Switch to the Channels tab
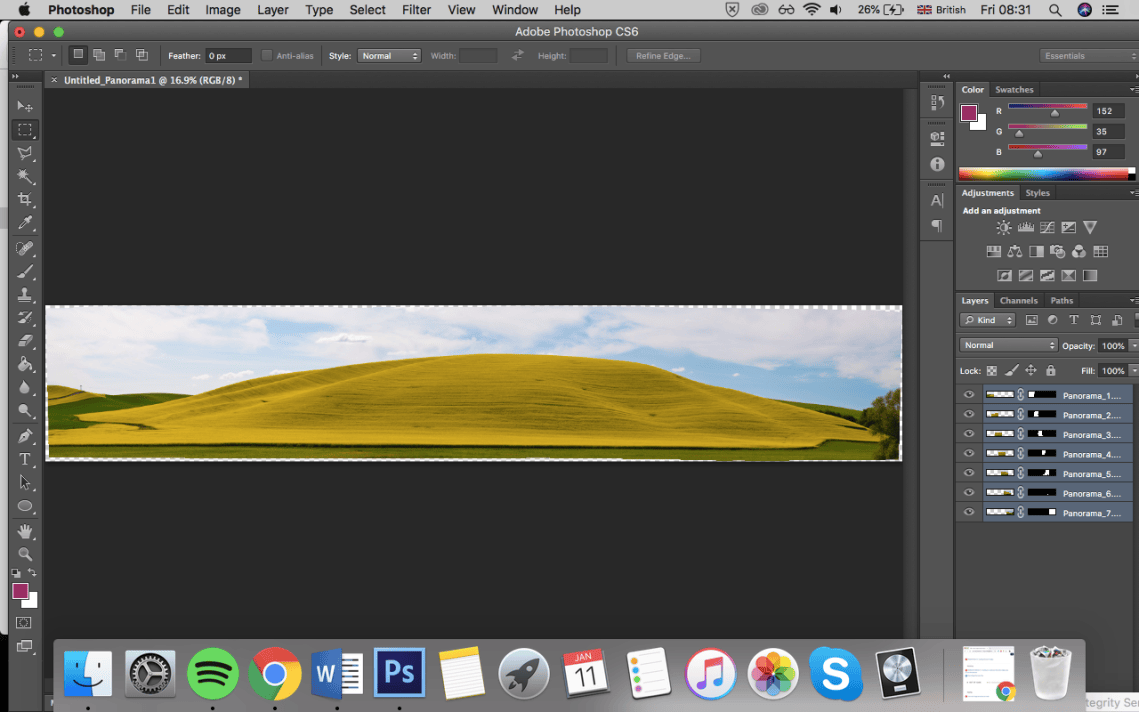1139x712 pixels. pos(1018,301)
